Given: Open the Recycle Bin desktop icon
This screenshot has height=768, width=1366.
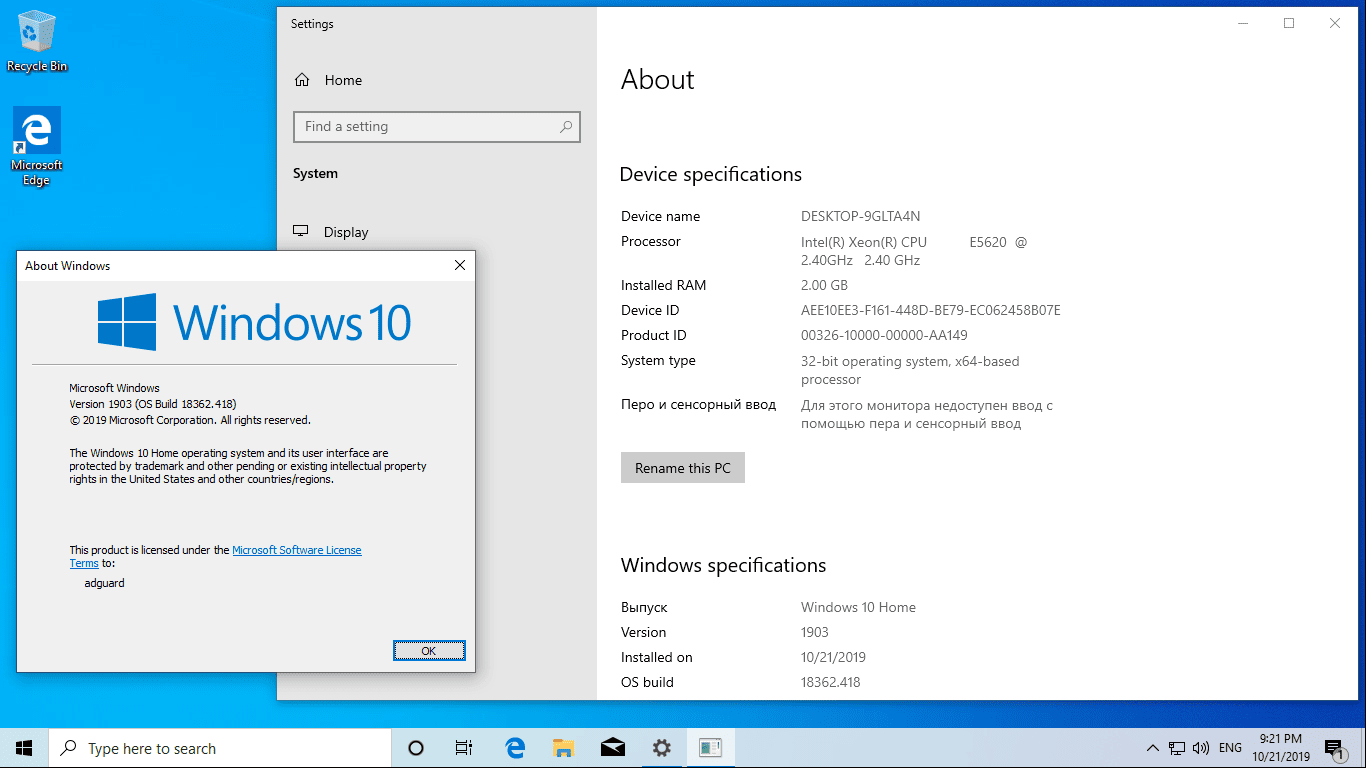Looking at the screenshot, I should click(37, 40).
